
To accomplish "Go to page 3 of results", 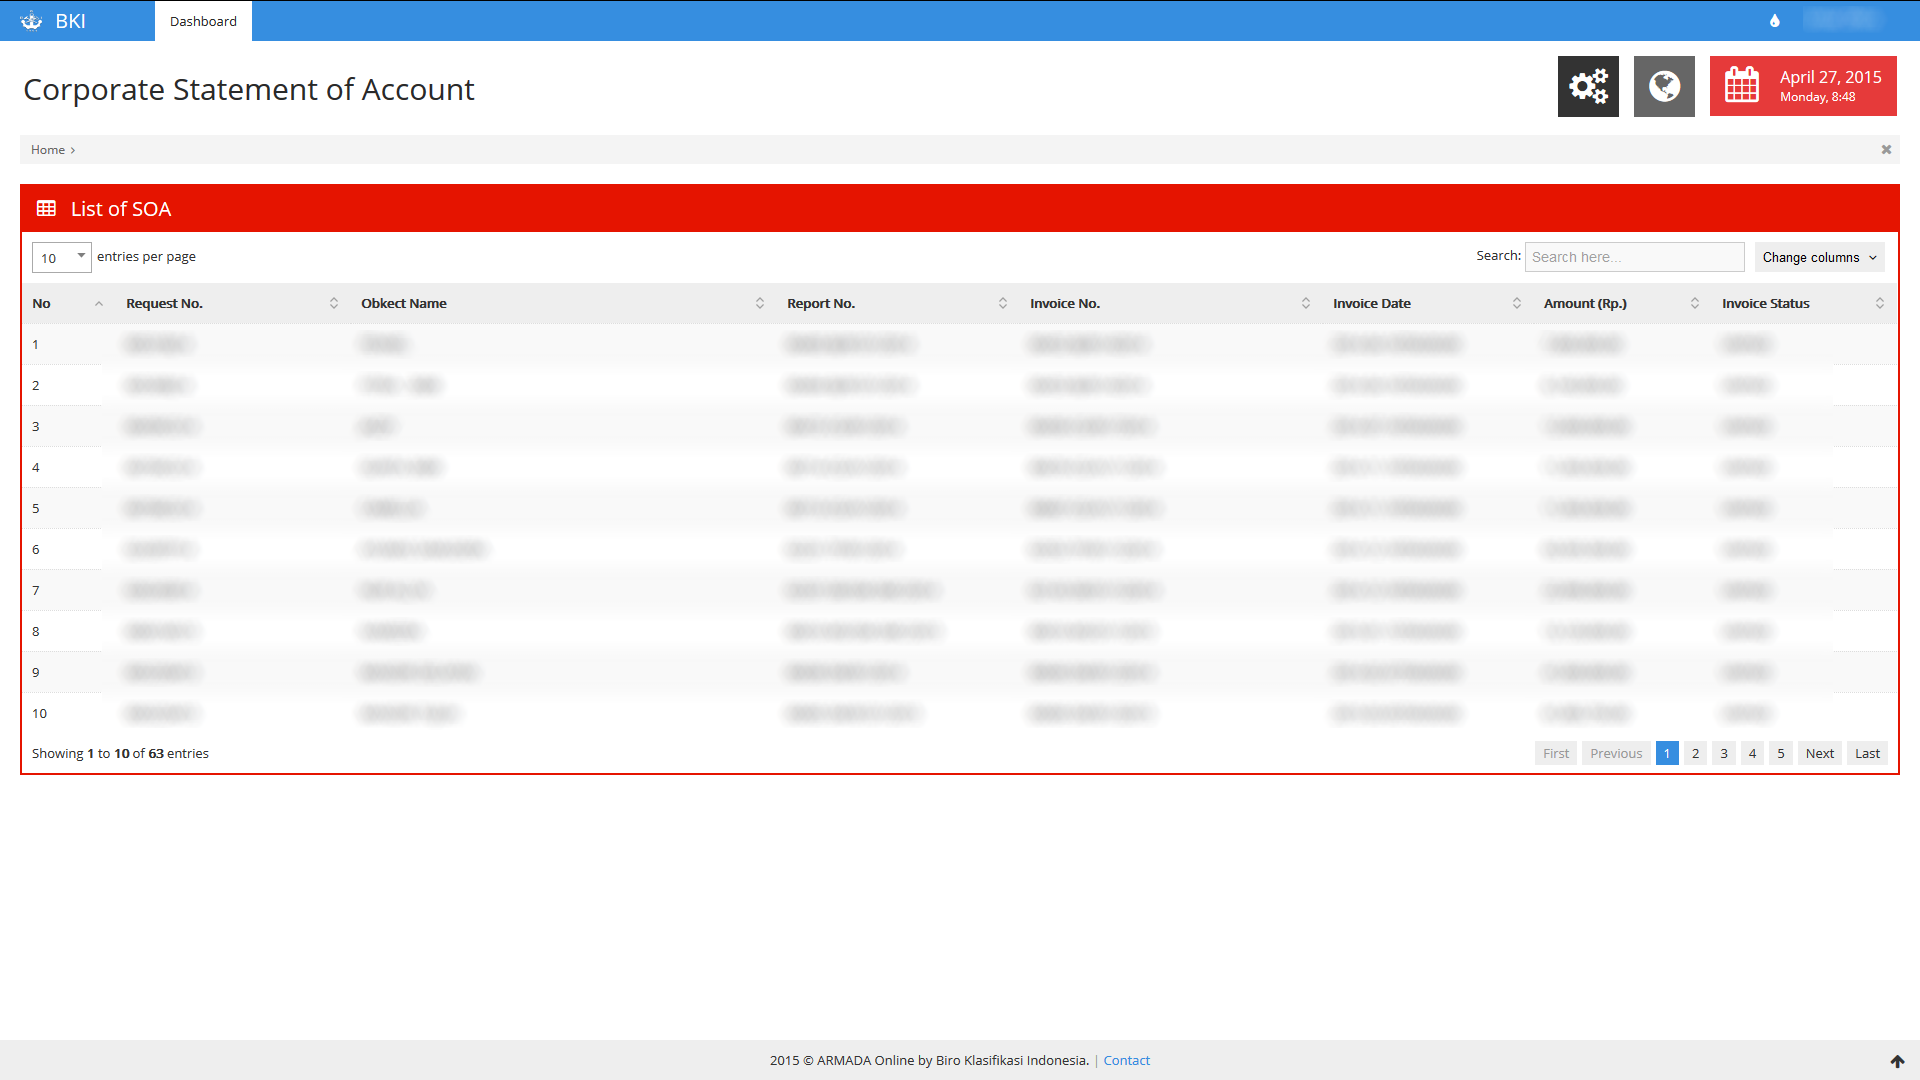I will (x=1724, y=754).
